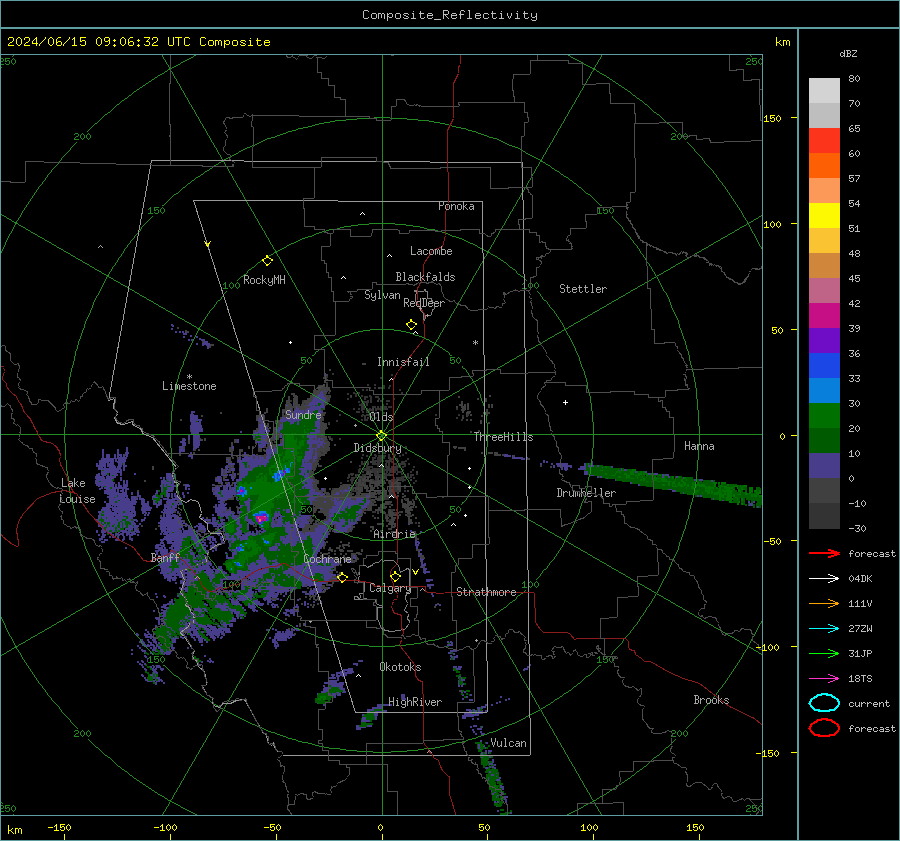Click the yellow diamond marker below RedDeer

411,325
